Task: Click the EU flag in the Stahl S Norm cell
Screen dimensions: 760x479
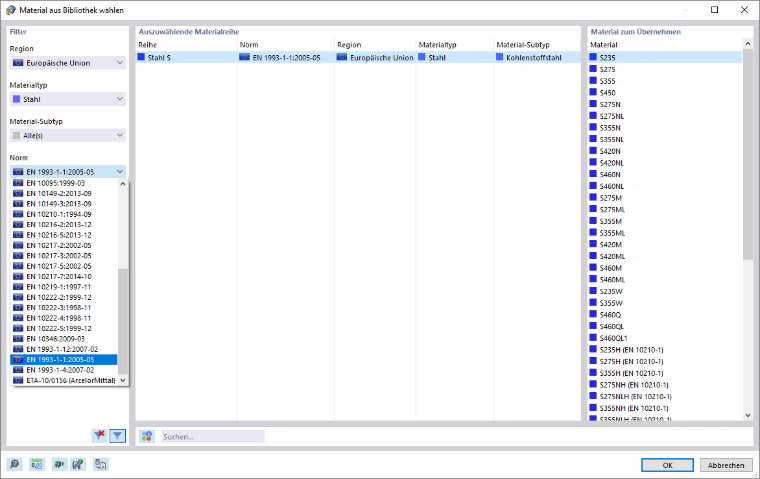Action: pyautogui.click(x=244, y=57)
